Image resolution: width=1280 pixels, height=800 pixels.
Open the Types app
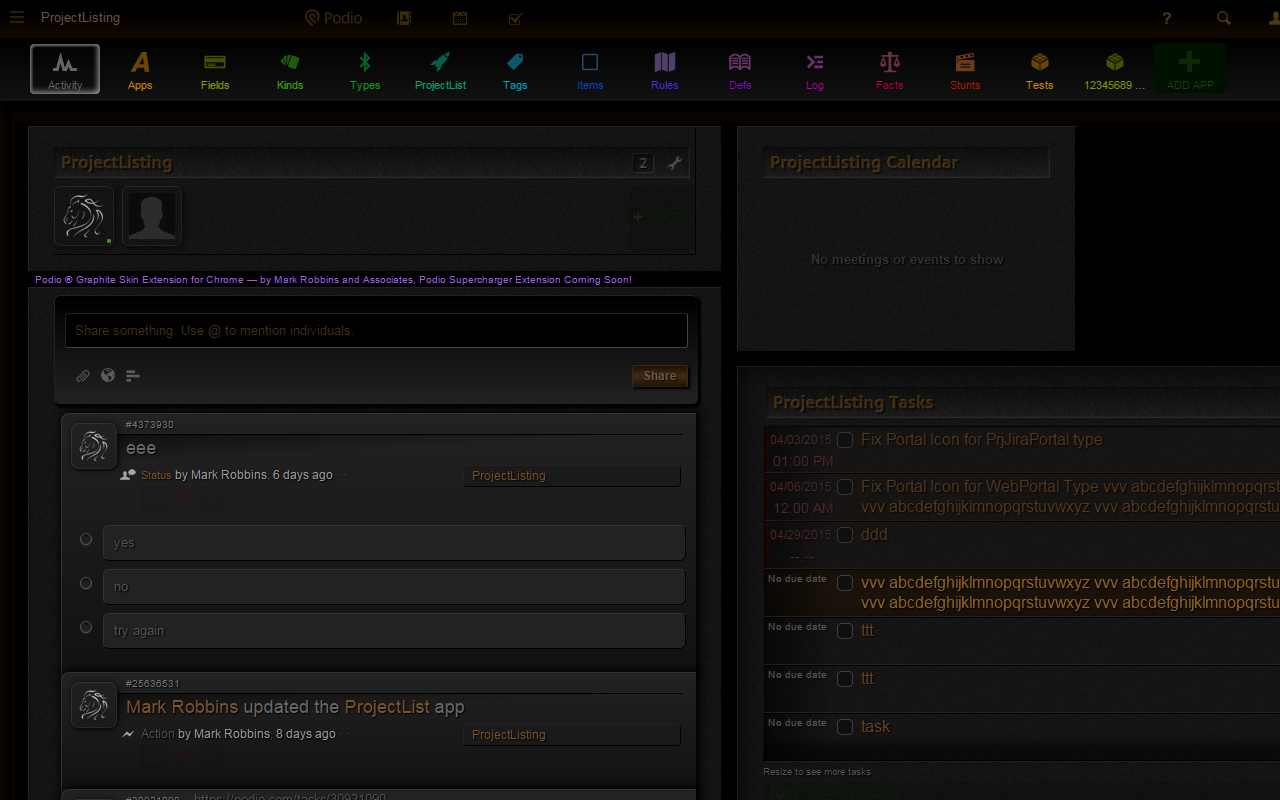click(x=365, y=70)
